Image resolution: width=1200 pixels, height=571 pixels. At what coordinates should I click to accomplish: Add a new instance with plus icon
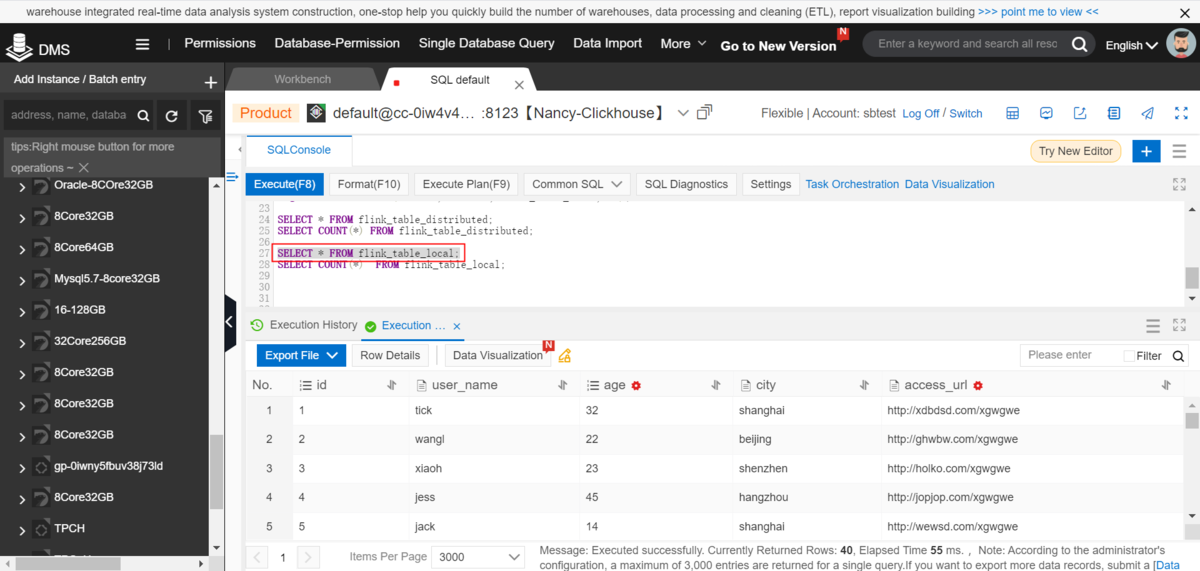(210, 82)
